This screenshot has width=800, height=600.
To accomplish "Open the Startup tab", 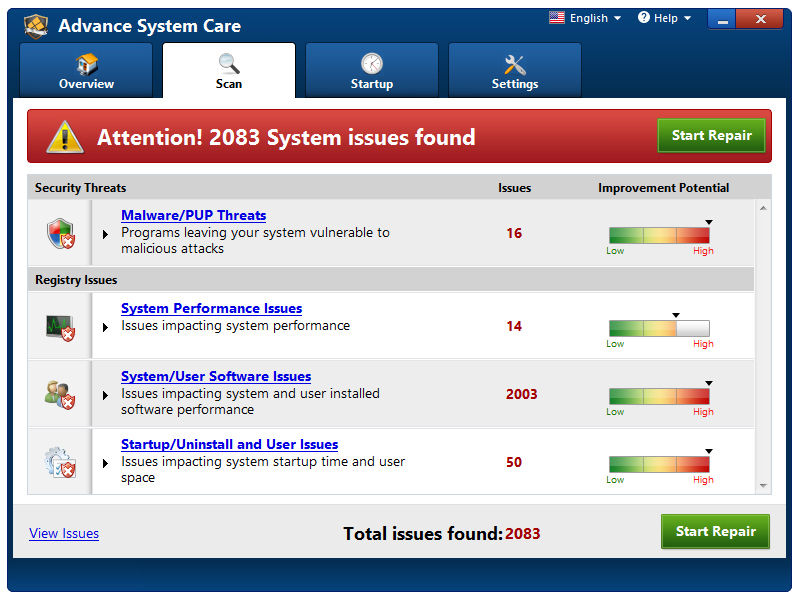I will pyautogui.click(x=372, y=70).
